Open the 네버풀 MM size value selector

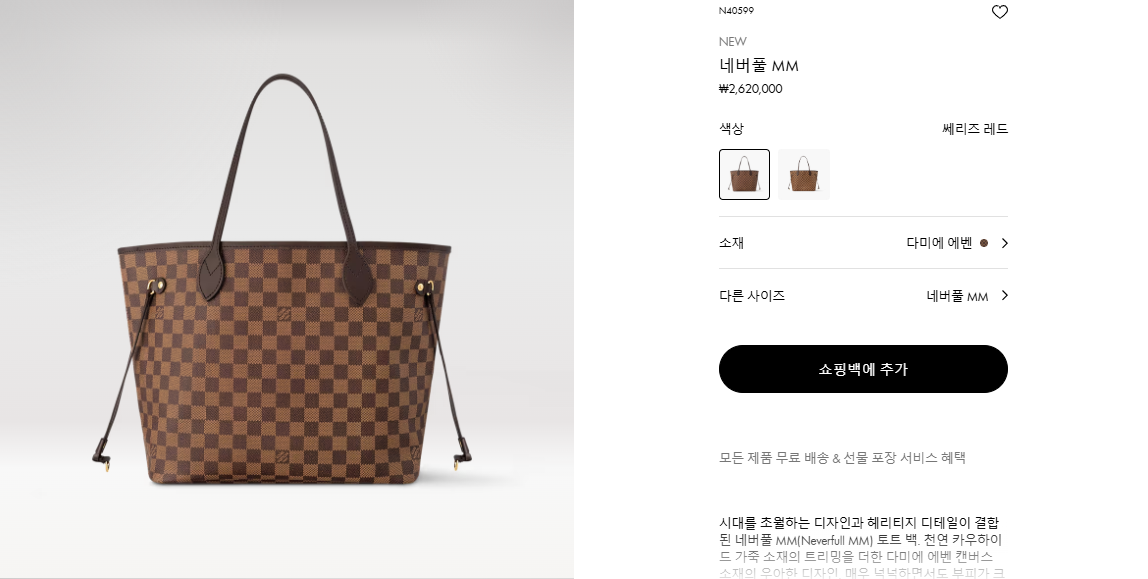pos(958,296)
